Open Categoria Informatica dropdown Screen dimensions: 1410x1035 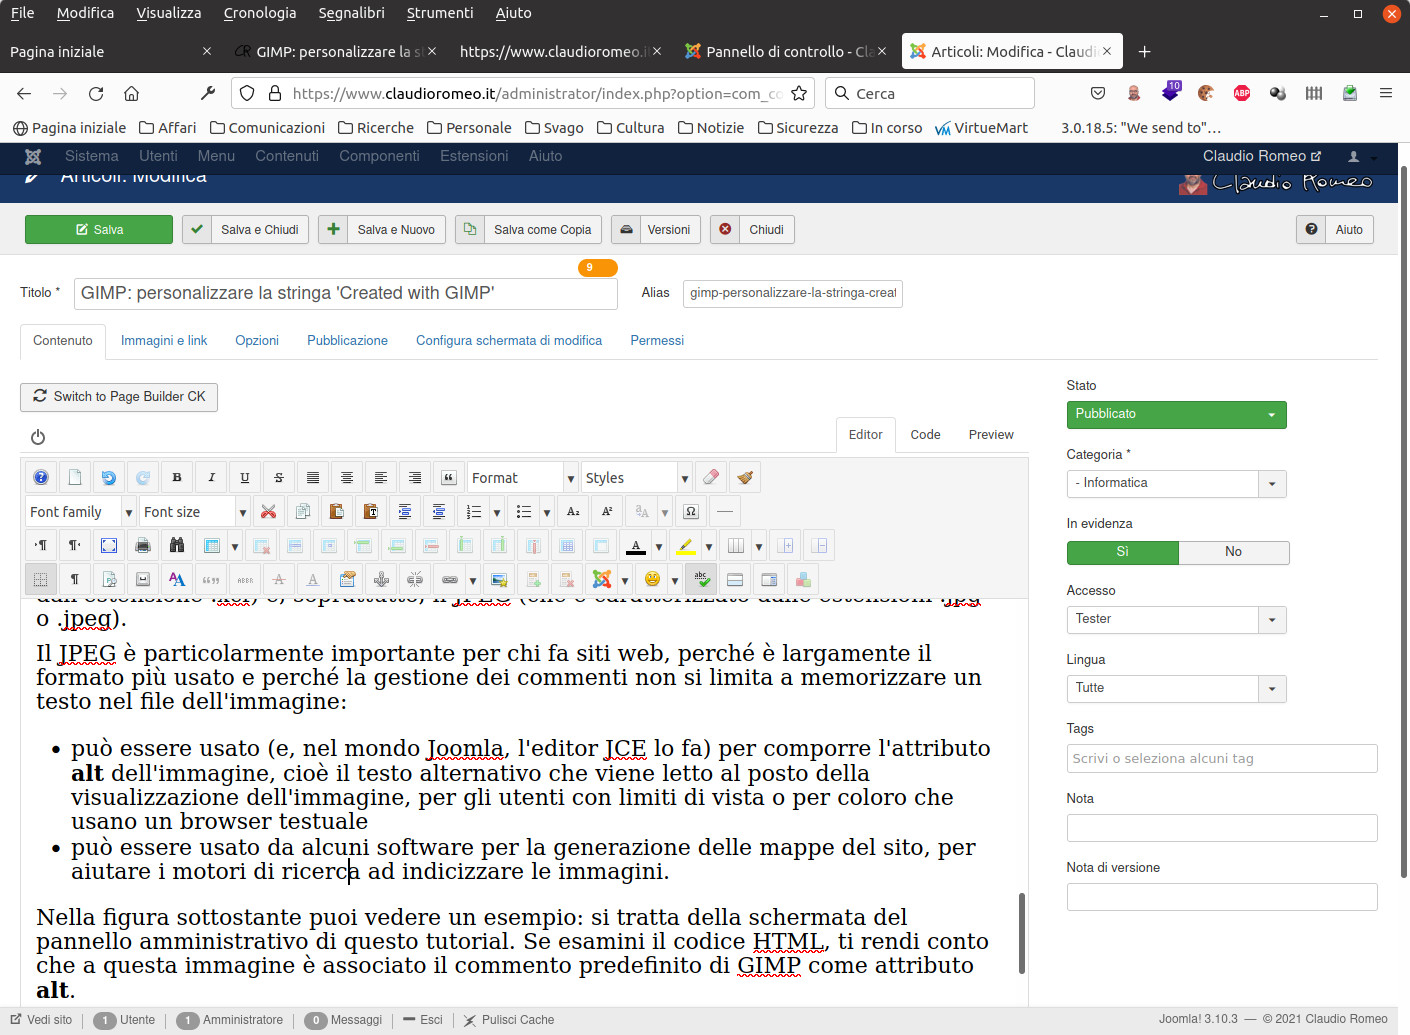click(x=1176, y=483)
